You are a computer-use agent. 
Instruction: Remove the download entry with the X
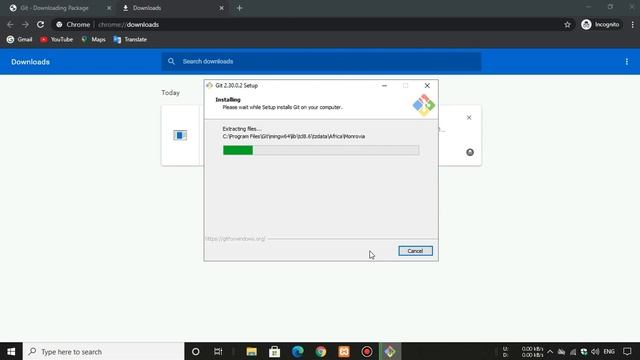click(x=469, y=118)
